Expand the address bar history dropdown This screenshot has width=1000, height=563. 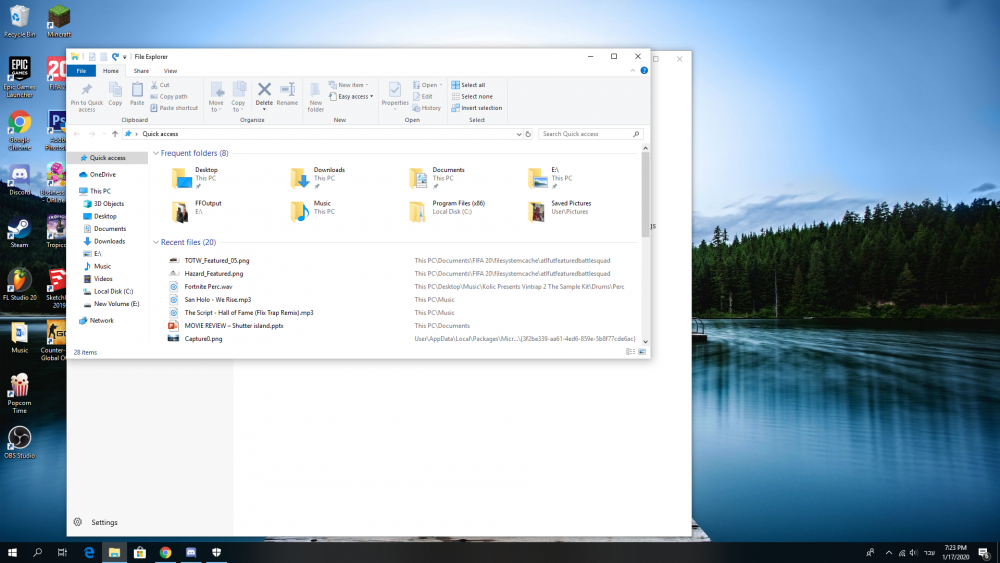[x=518, y=134]
